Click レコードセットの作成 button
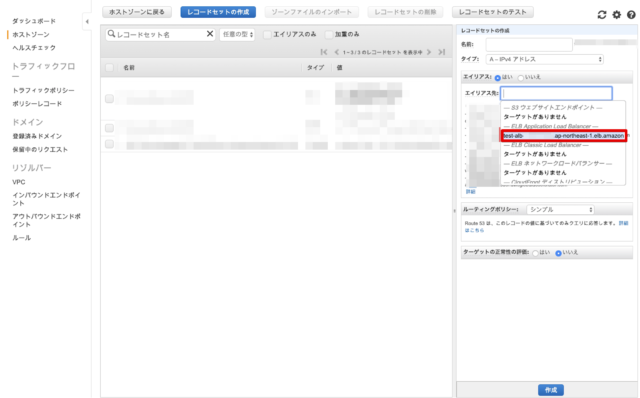Screen dimensions: 640x398 218,12
